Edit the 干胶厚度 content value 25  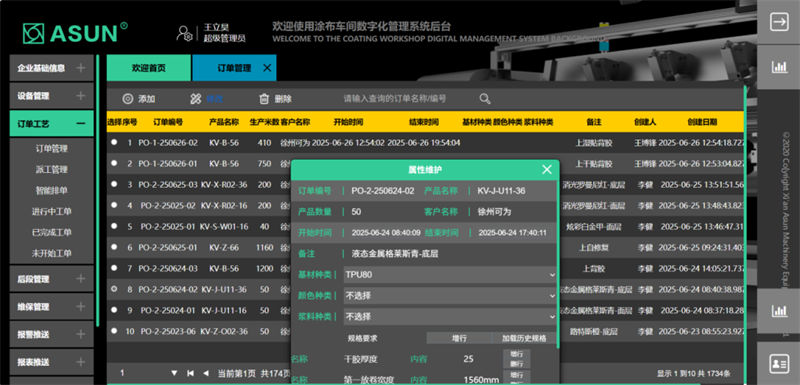468,359
